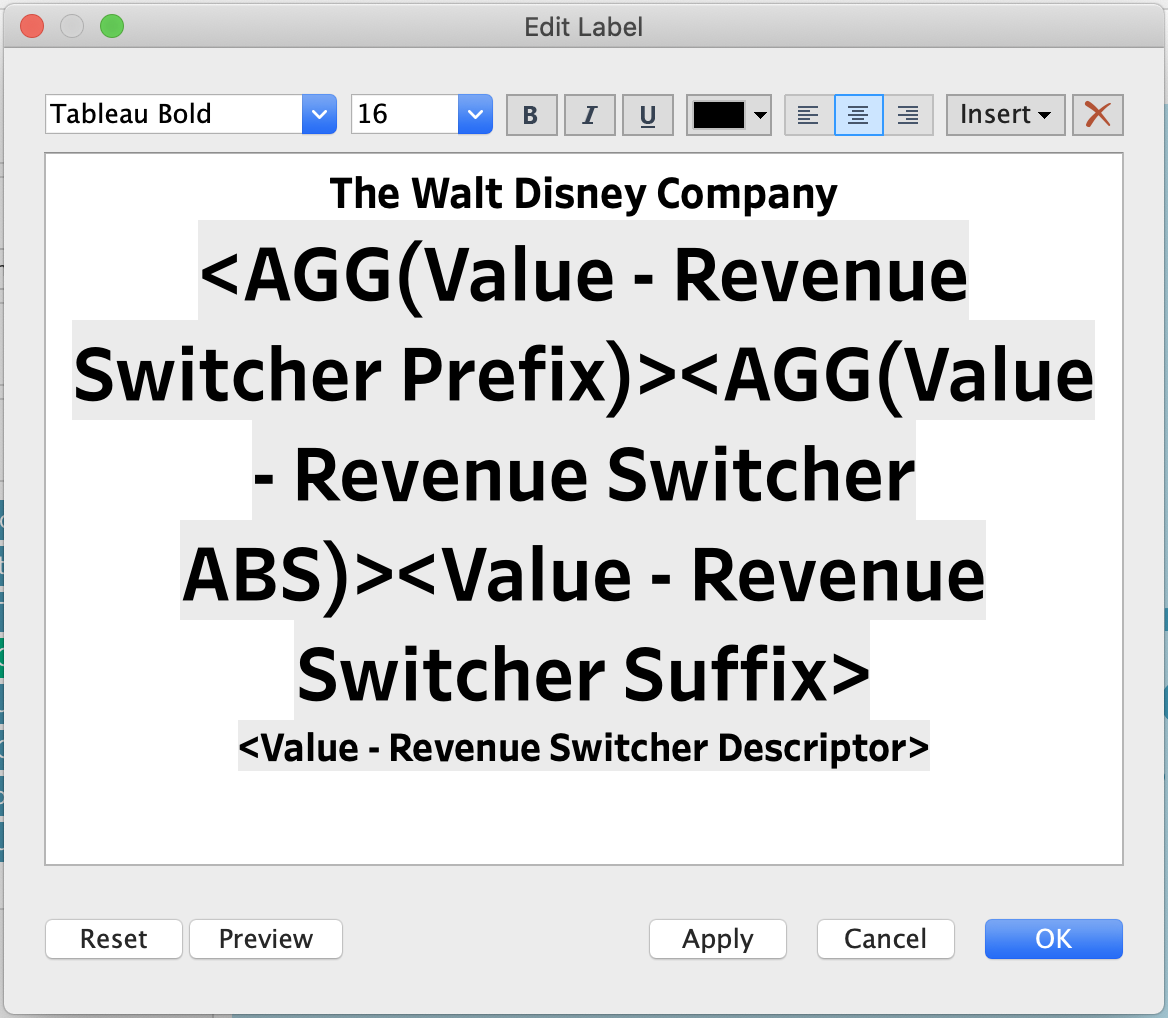Click the '- Revenue Switcher' text line
Viewport: 1168px width, 1018px height.
click(583, 475)
